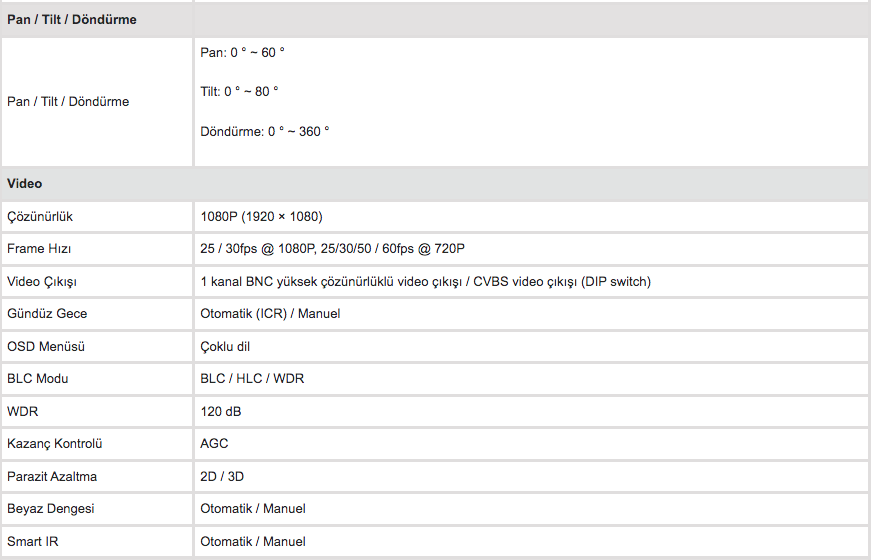Click the Smart IR label cell
This screenshot has width=871, height=560.
pos(97,542)
